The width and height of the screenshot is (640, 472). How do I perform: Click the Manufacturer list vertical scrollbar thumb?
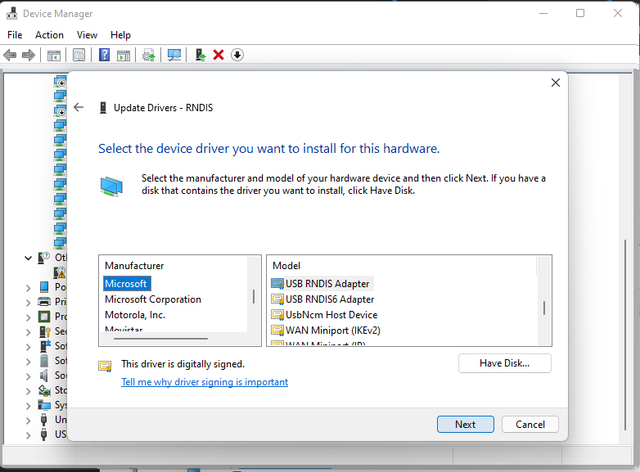253,297
